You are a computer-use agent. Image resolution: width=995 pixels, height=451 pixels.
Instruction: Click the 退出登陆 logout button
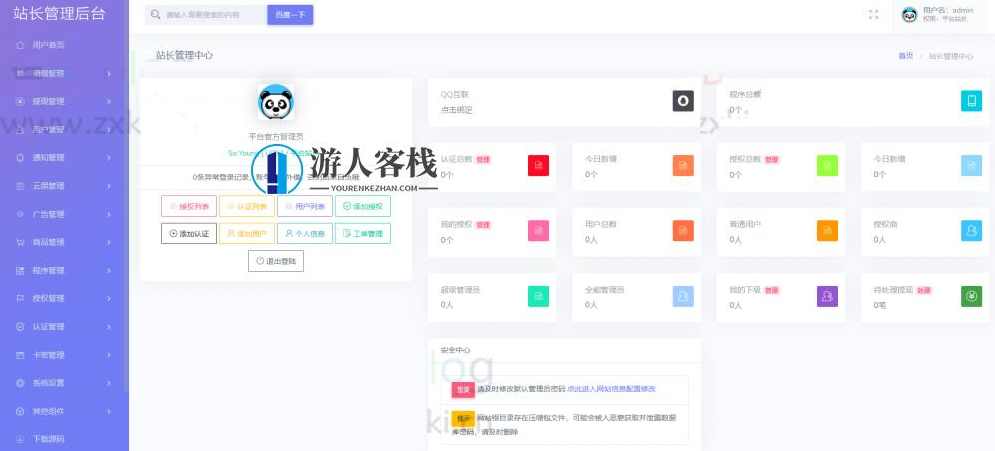(x=276, y=261)
